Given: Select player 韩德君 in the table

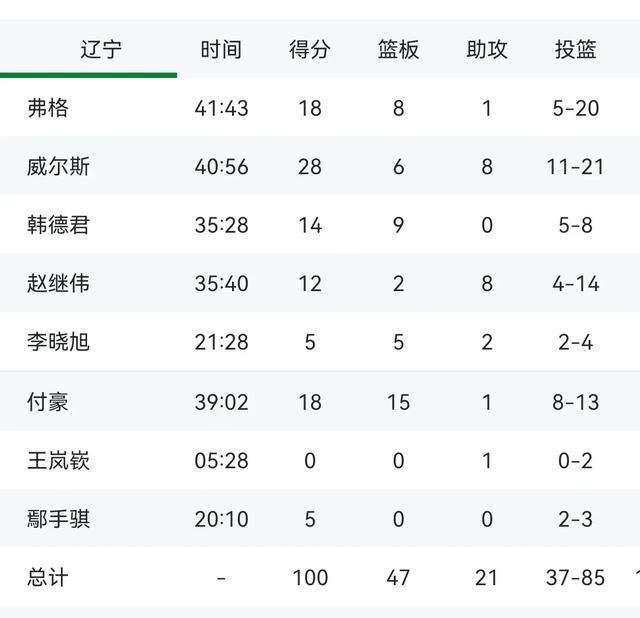Looking at the screenshot, I should pyautogui.click(x=58, y=225).
